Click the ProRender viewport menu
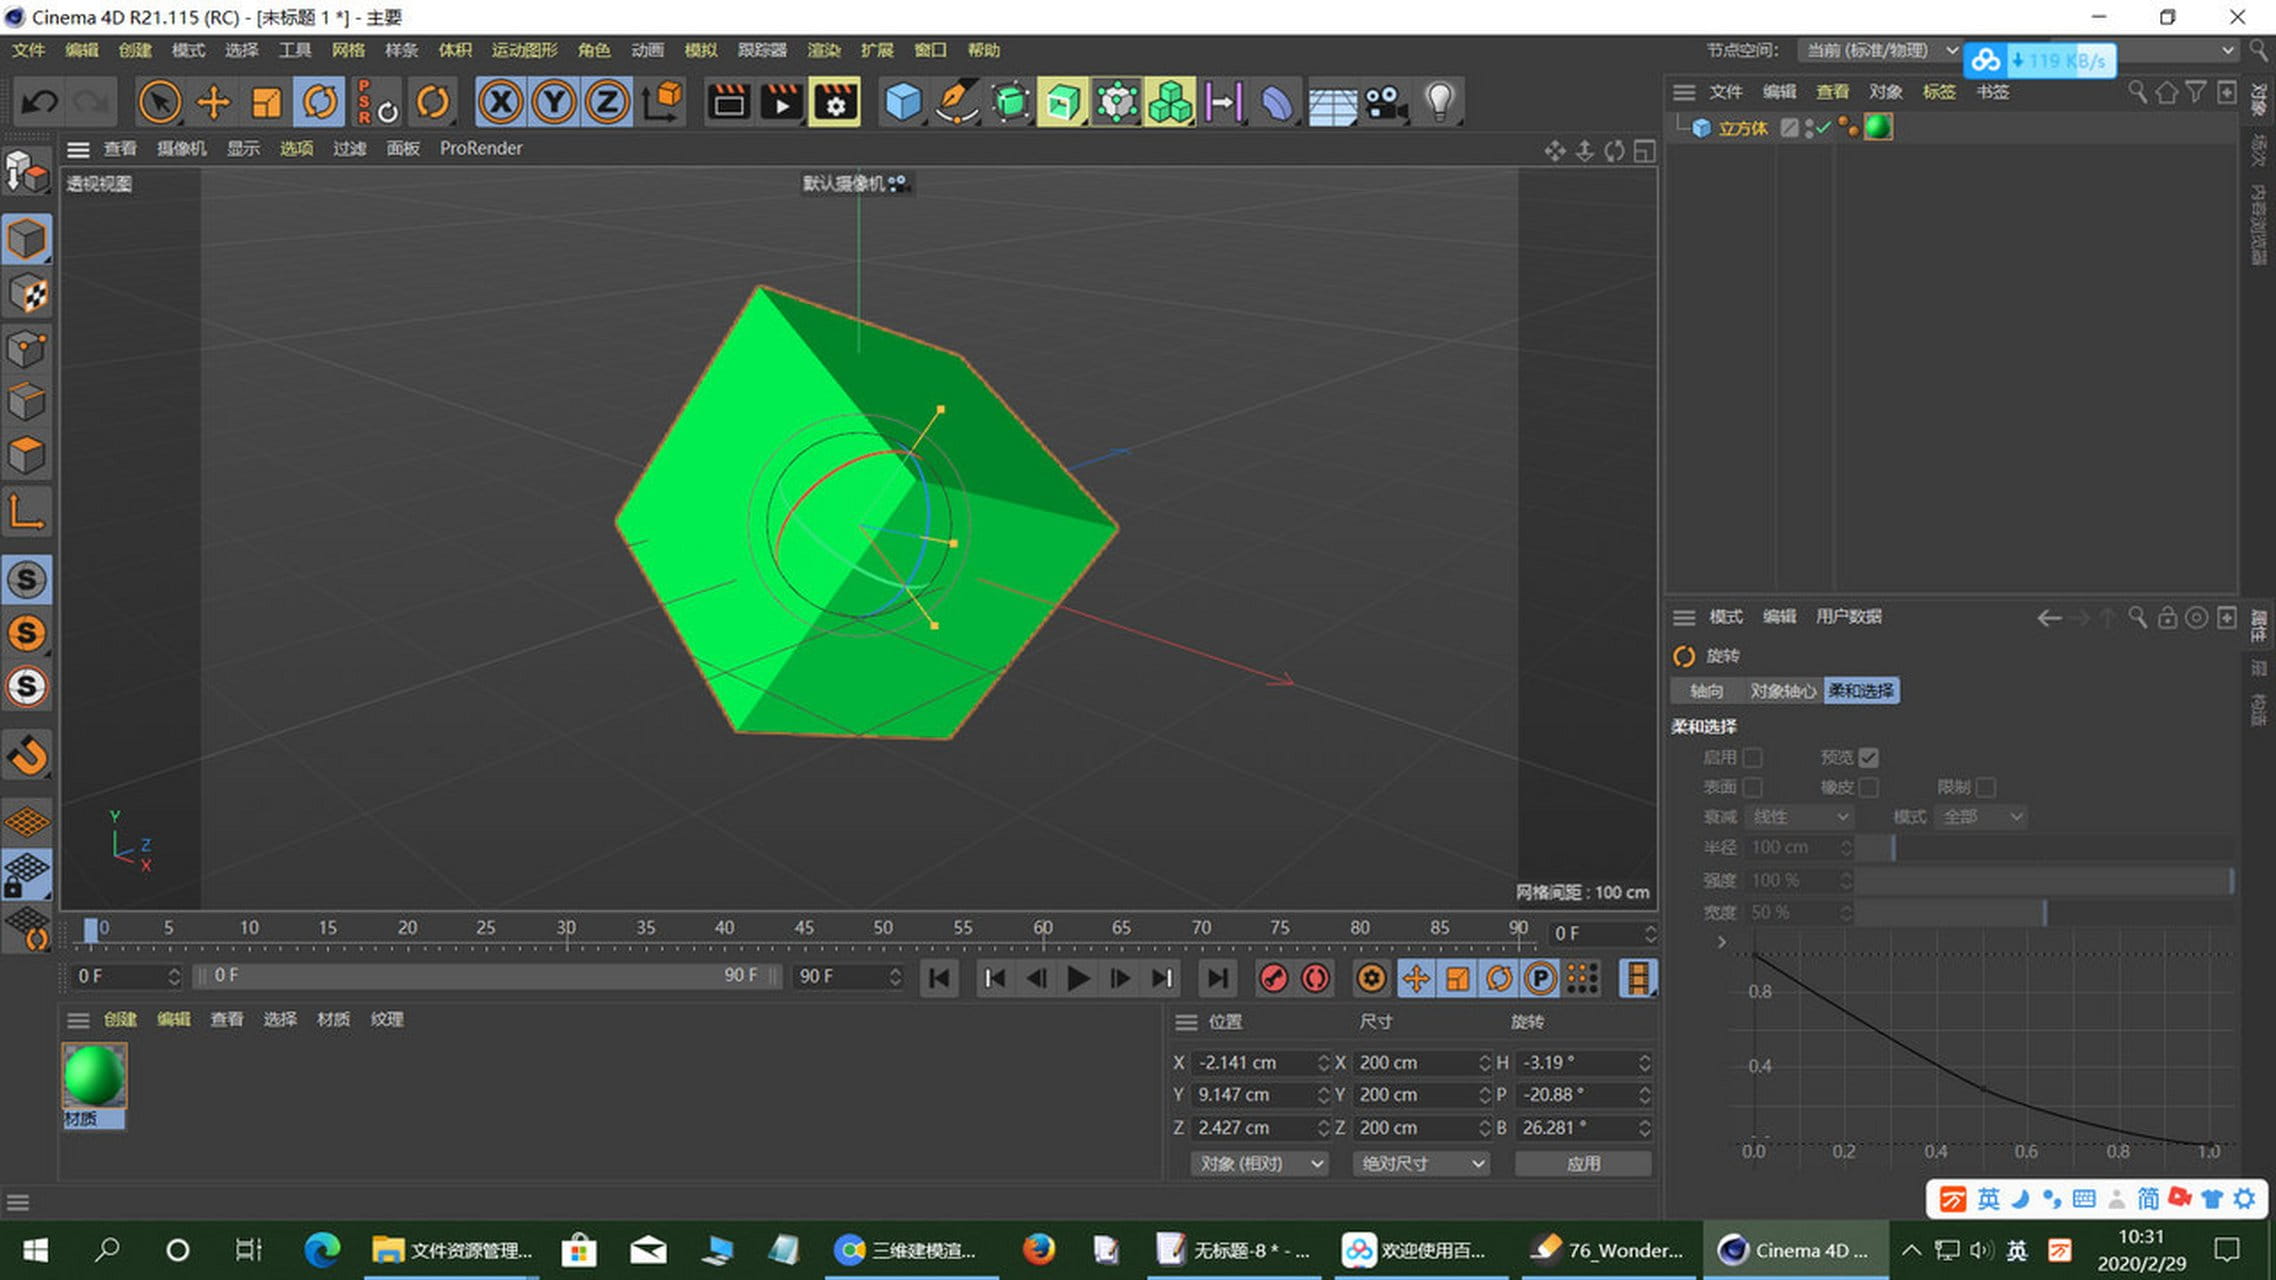The height and width of the screenshot is (1280, 2276). (x=481, y=148)
